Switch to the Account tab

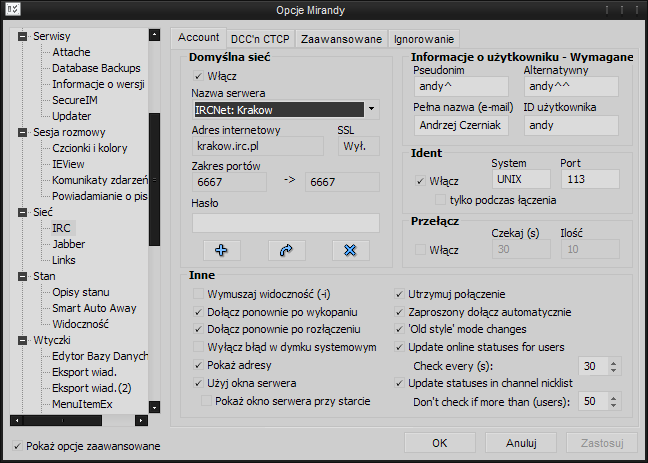pyautogui.click(x=198, y=37)
